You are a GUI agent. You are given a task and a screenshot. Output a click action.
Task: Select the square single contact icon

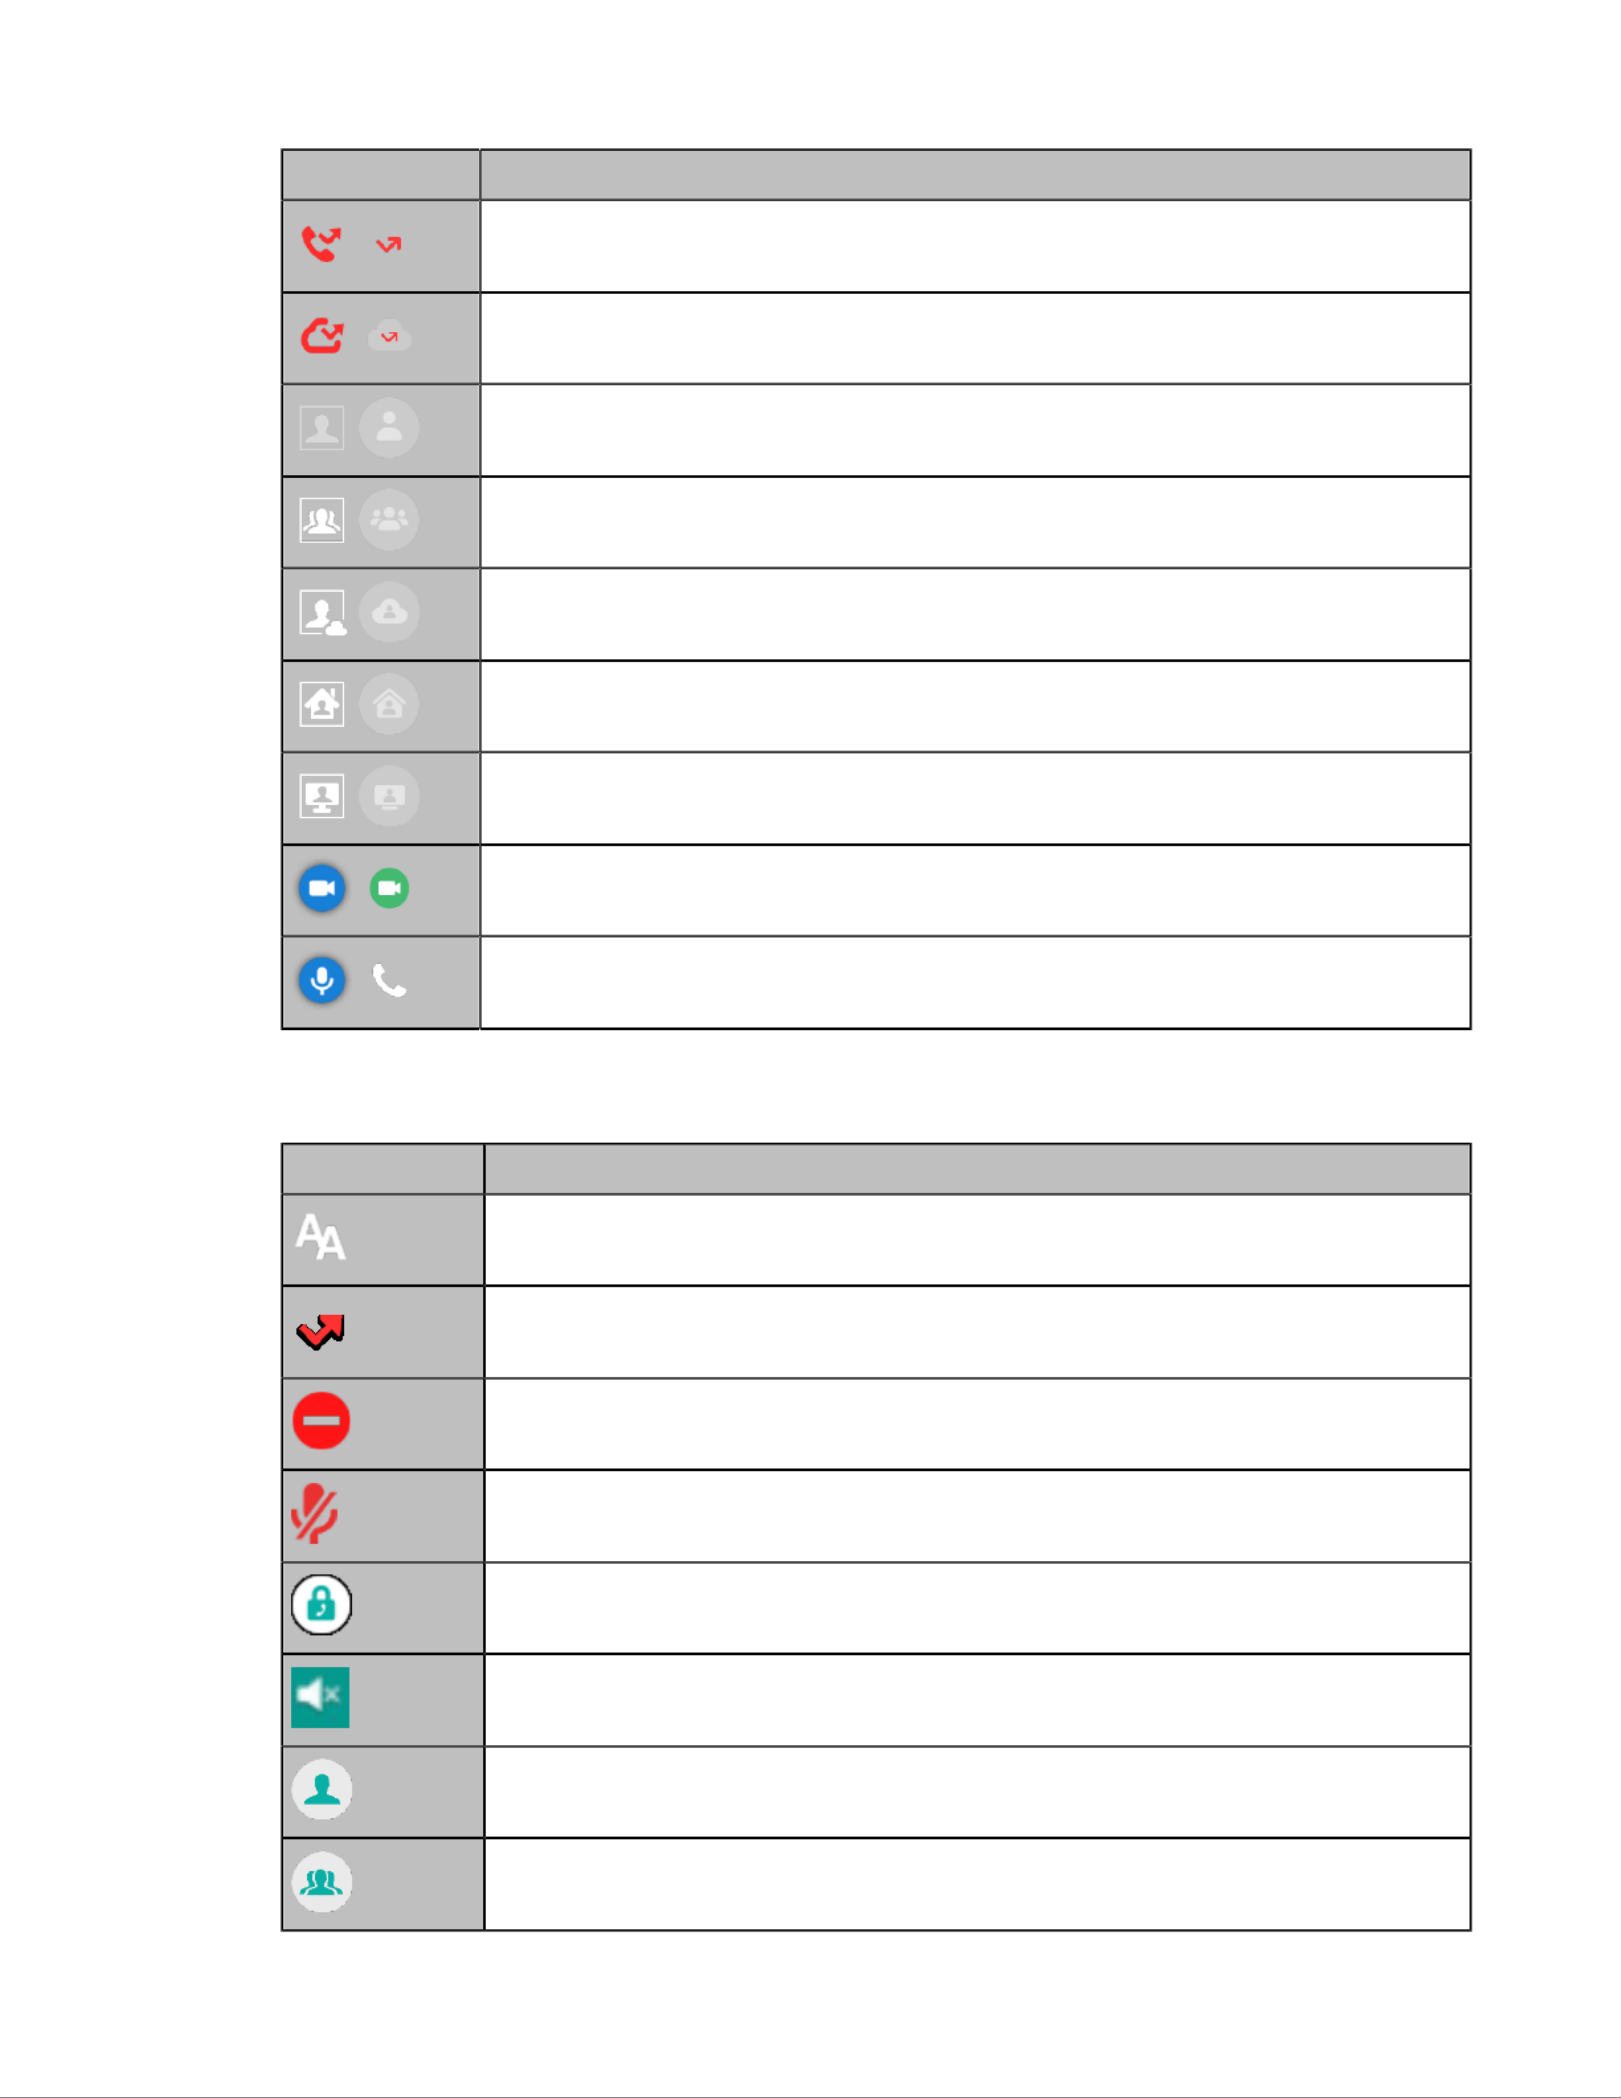tap(322, 428)
